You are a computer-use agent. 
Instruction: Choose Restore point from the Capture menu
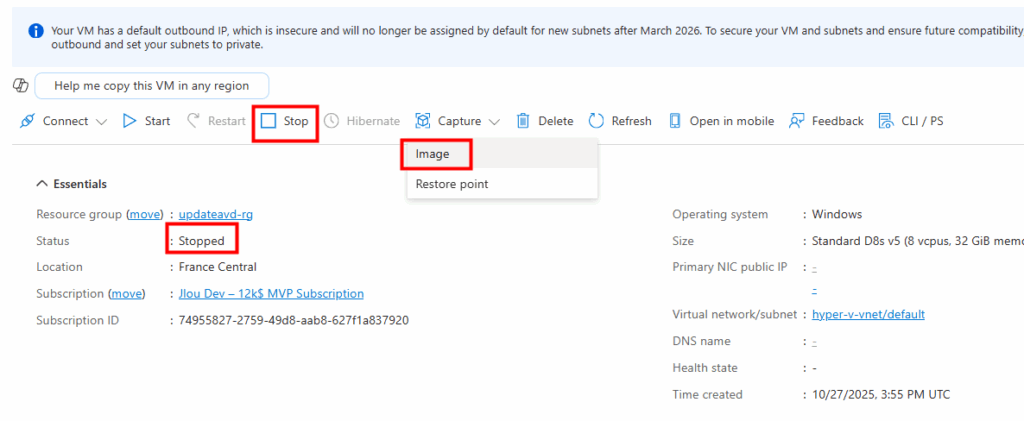452,184
